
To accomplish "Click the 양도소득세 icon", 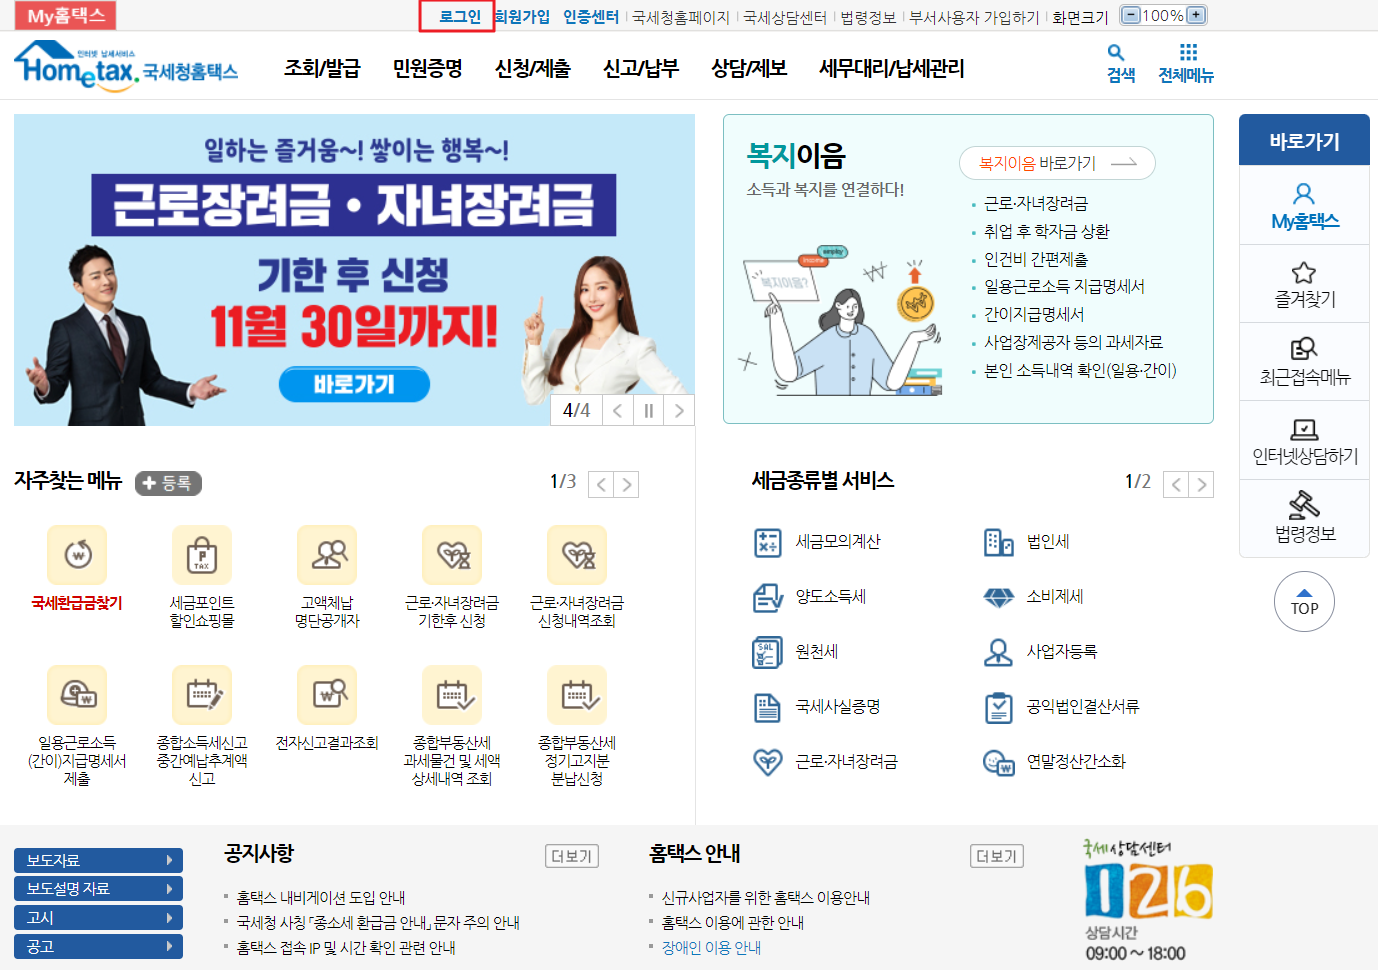I will (x=767, y=597).
